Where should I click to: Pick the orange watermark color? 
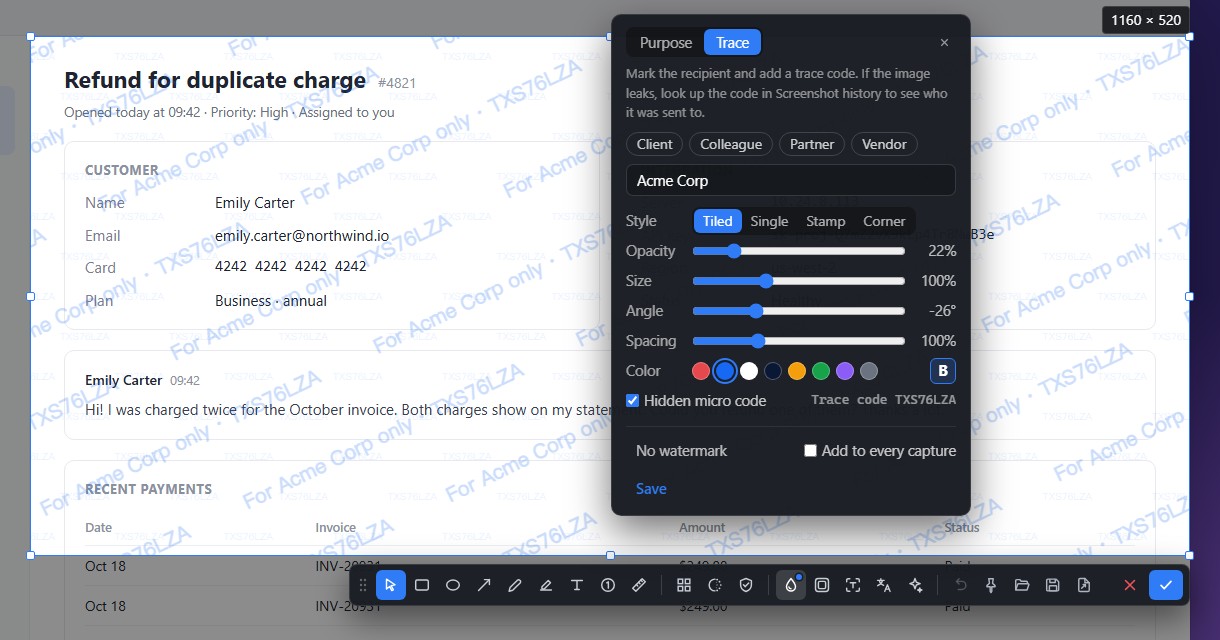pos(797,371)
